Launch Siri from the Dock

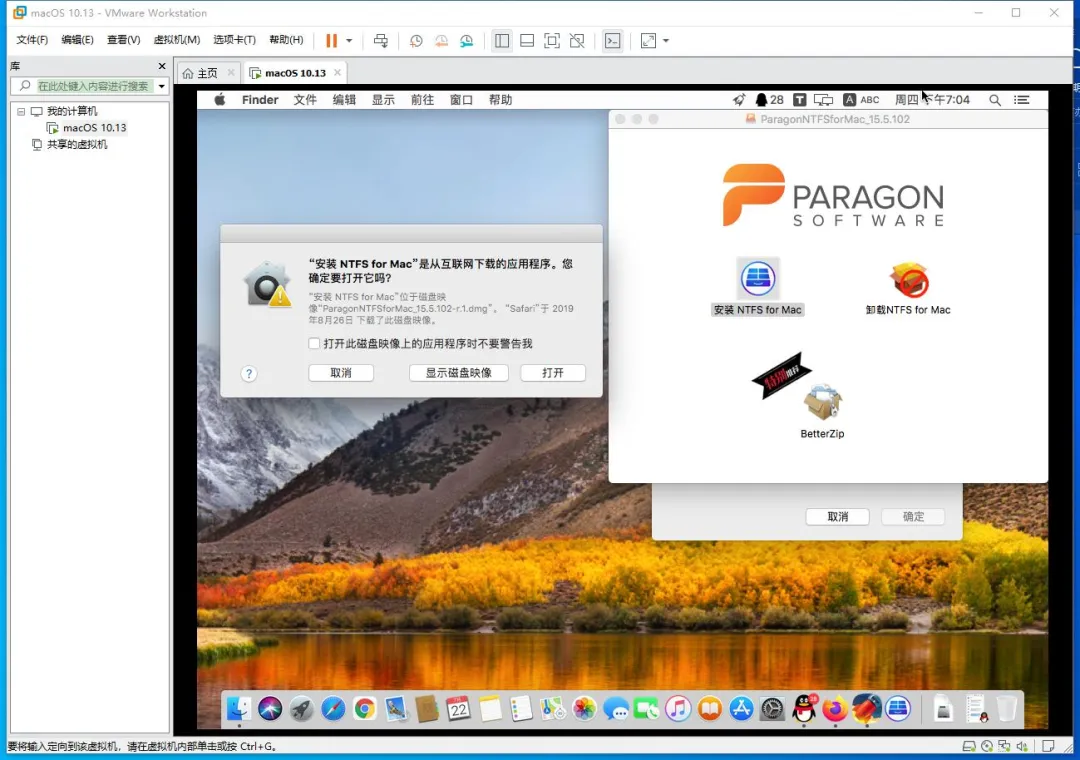point(270,708)
